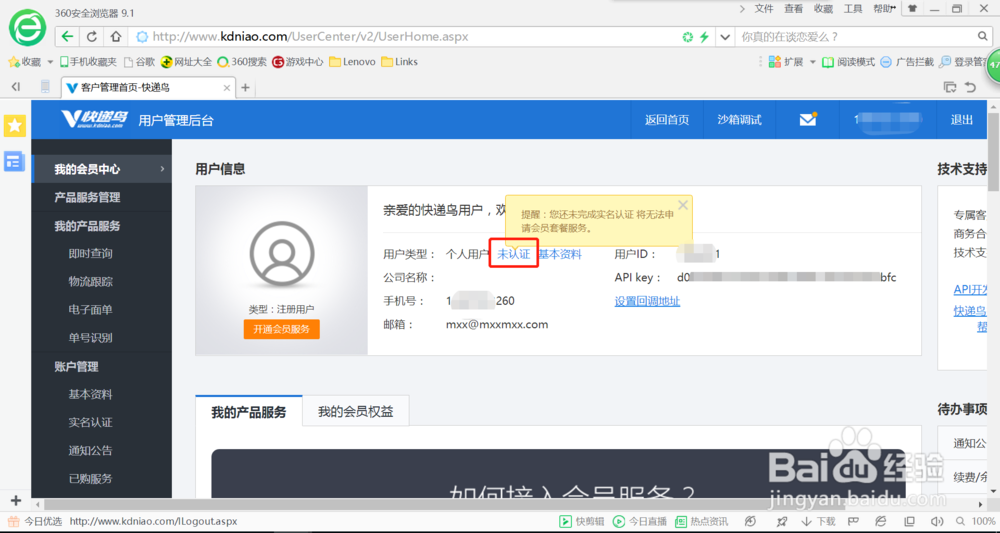Click 返回首页 in header
Image resolution: width=1000 pixels, height=533 pixels.
666,120
